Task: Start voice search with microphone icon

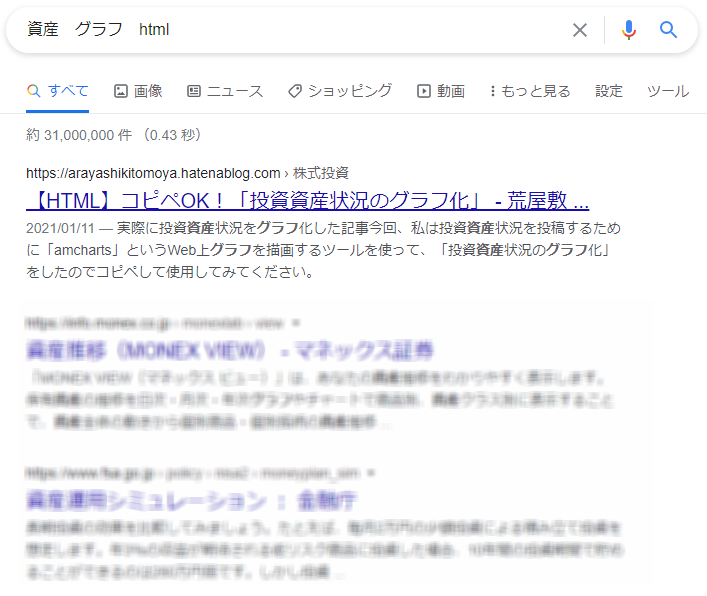Action: 629,30
